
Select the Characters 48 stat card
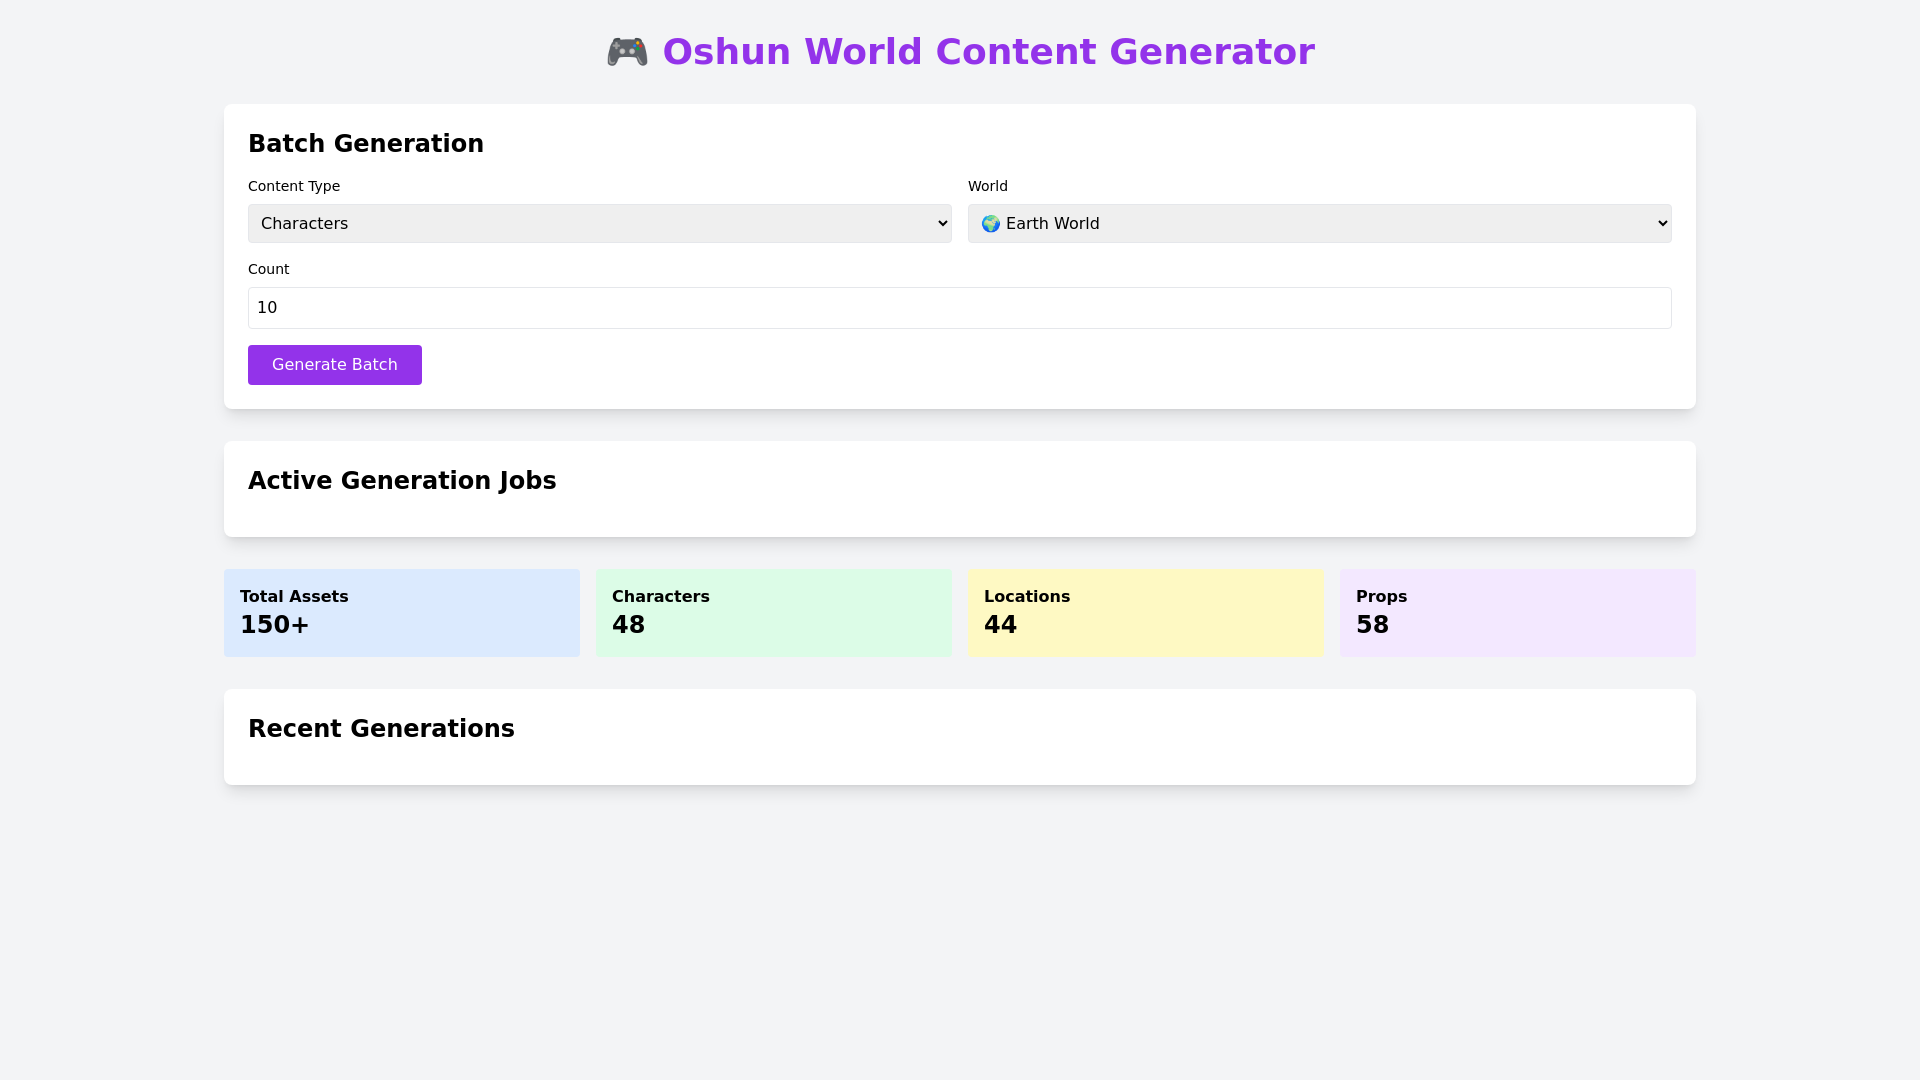(x=774, y=613)
